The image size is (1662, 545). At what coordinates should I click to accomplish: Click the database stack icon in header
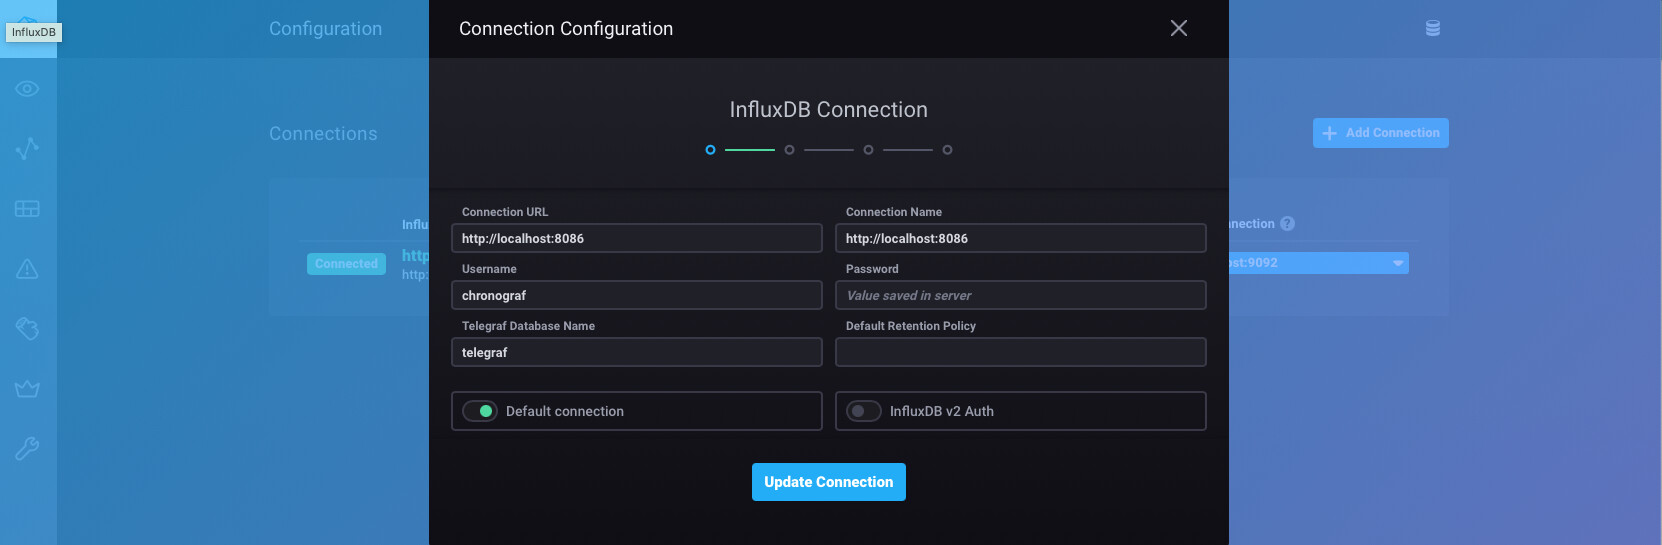[1433, 28]
